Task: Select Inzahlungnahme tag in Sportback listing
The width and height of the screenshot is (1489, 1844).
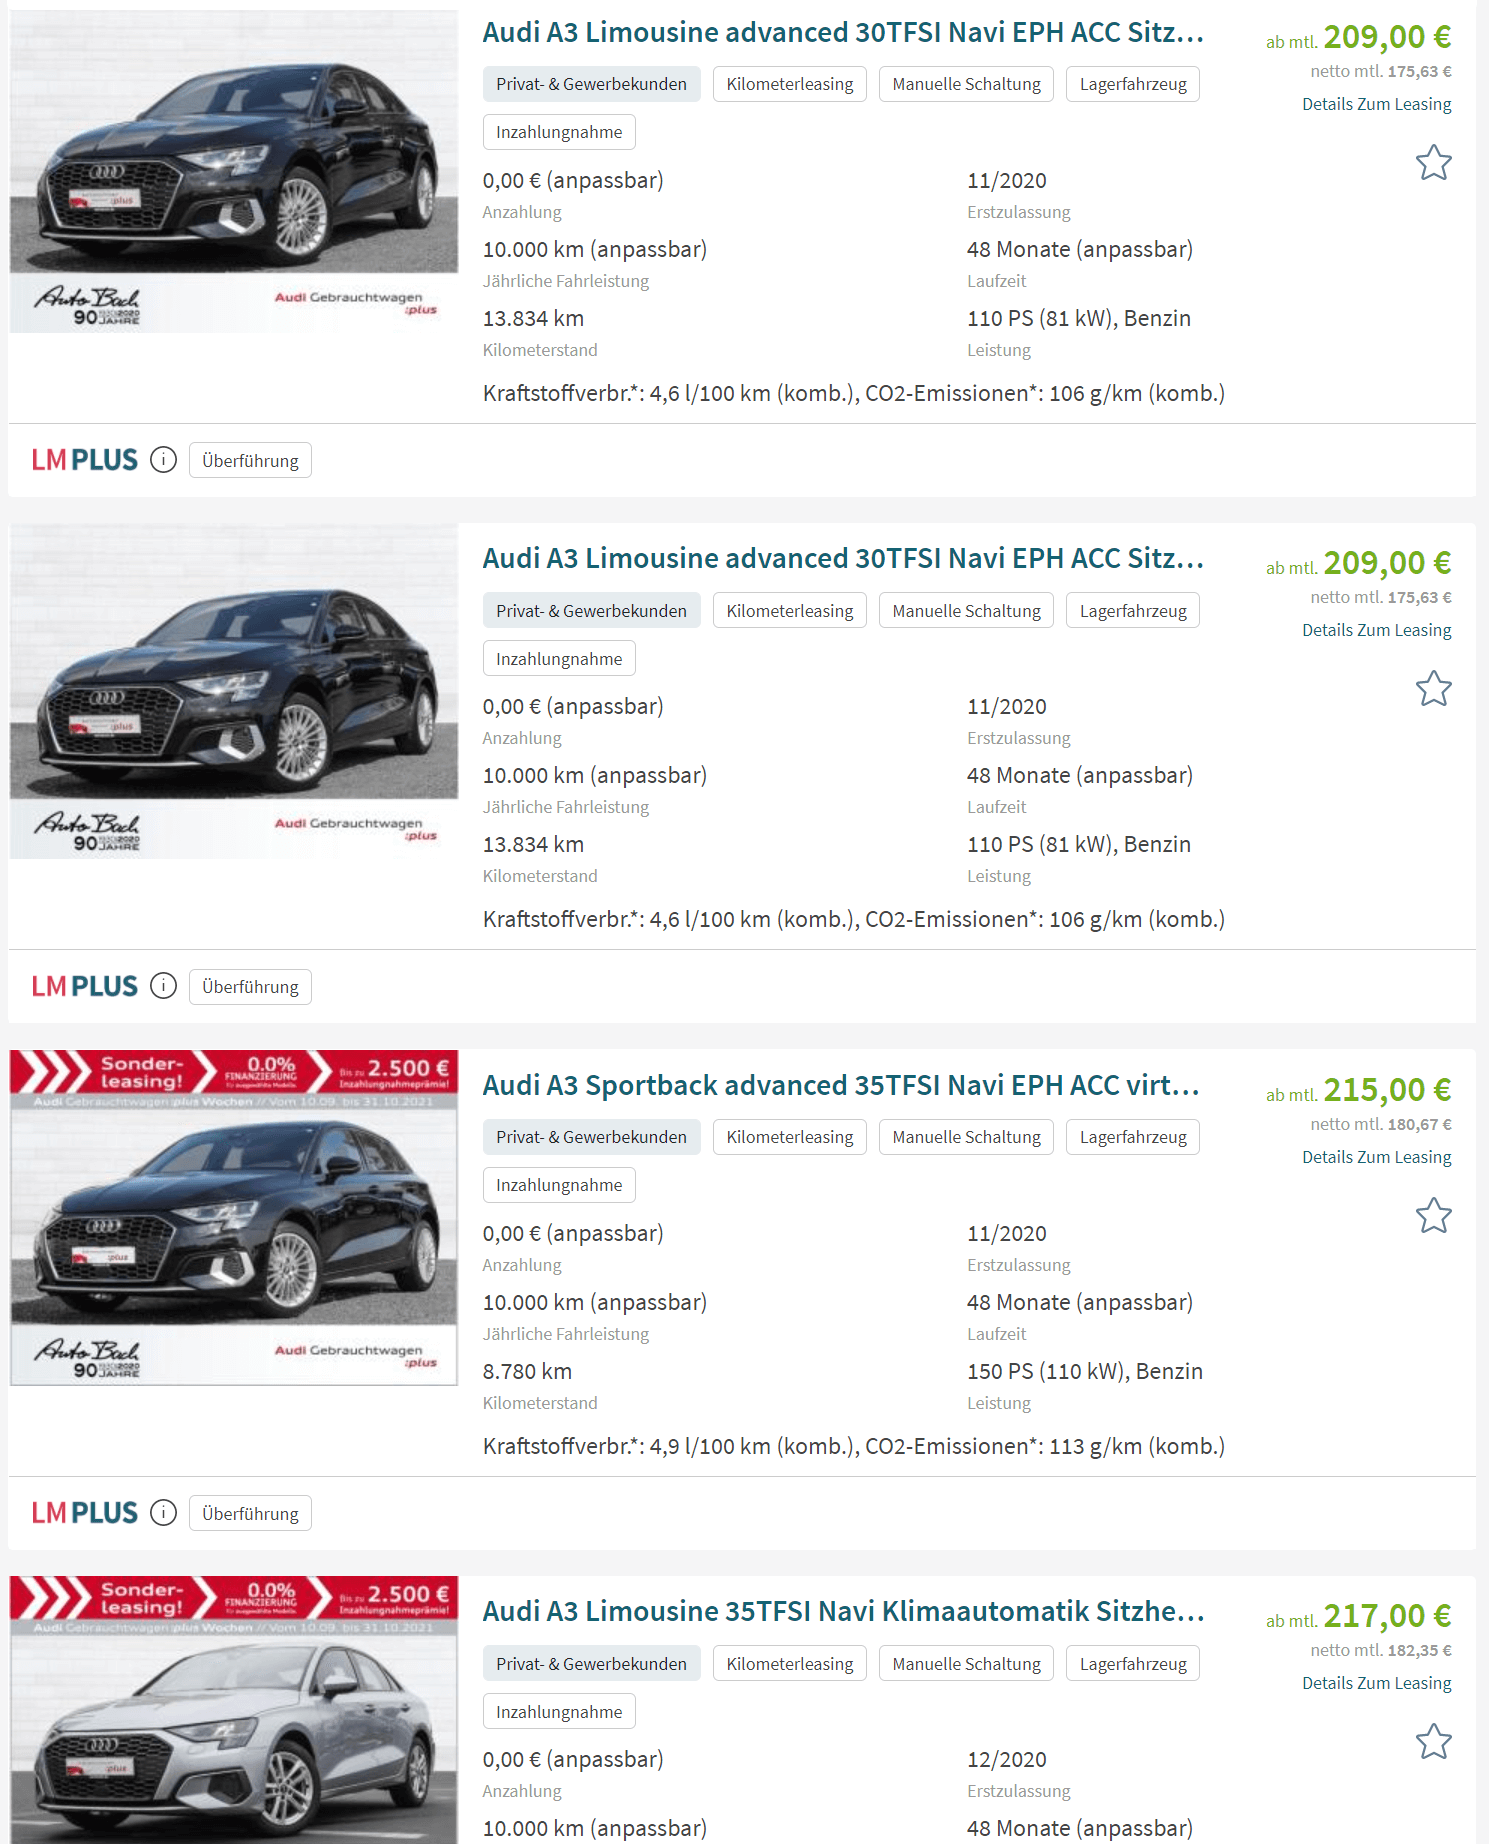Action: pyautogui.click(x=559, y=1185)
